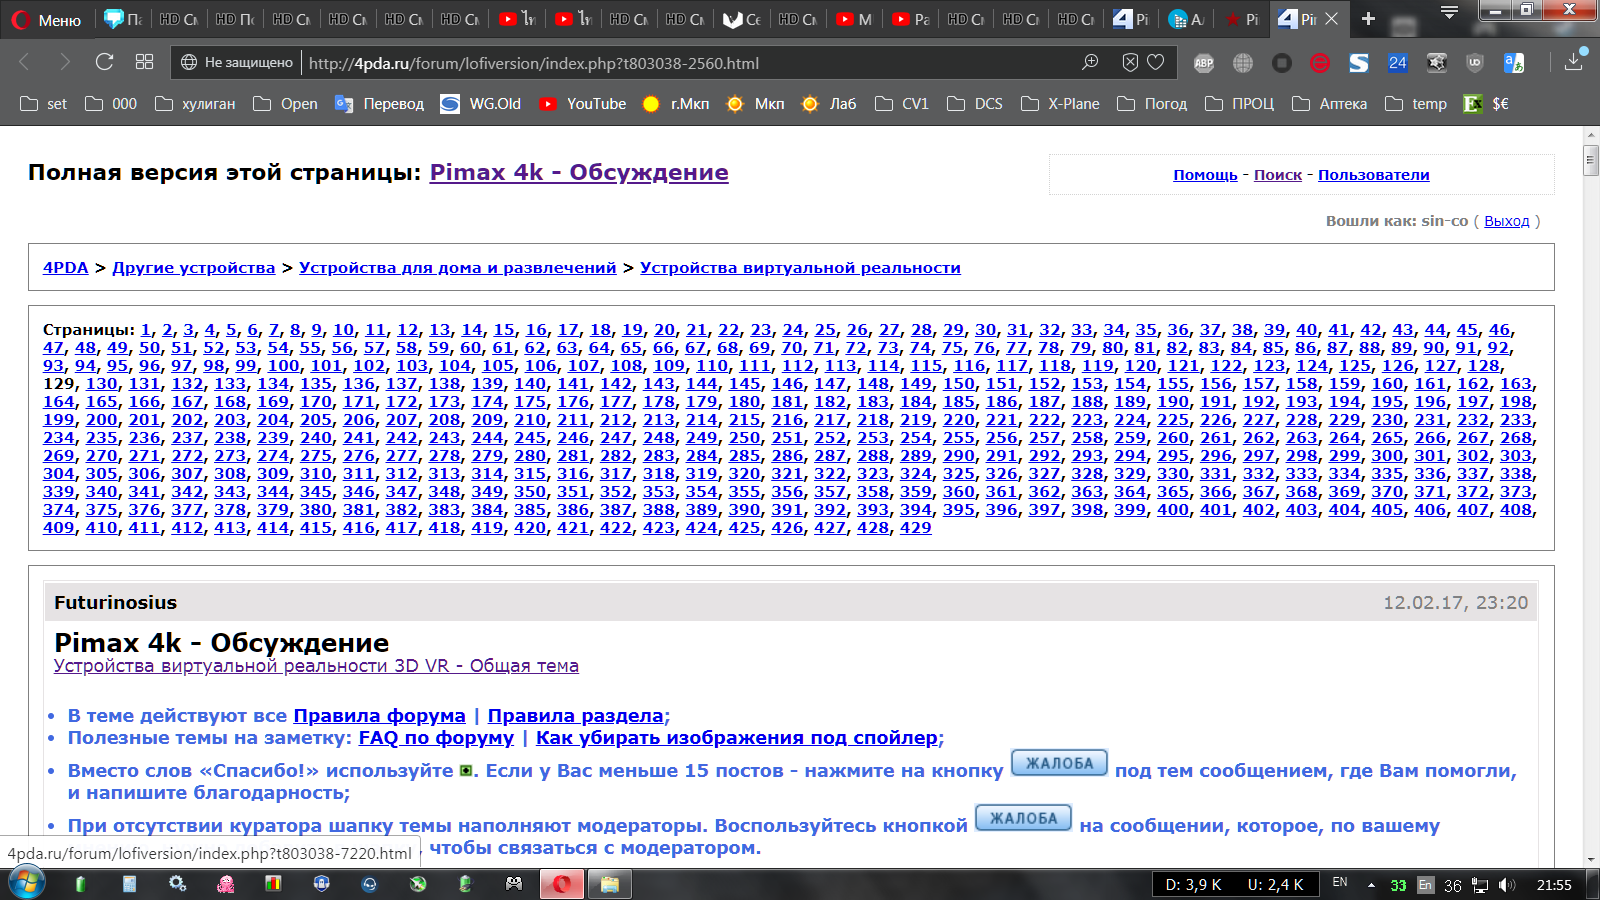Open the Пользователи link
1600x900 pixels.
point(1374,174)
